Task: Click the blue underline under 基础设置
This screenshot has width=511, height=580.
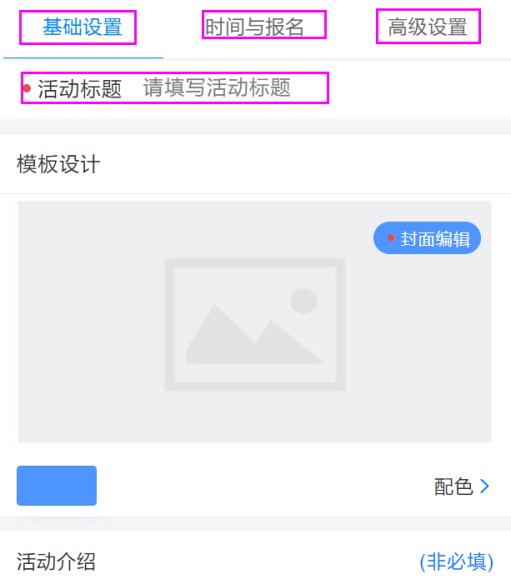Action: pos(83,58)
